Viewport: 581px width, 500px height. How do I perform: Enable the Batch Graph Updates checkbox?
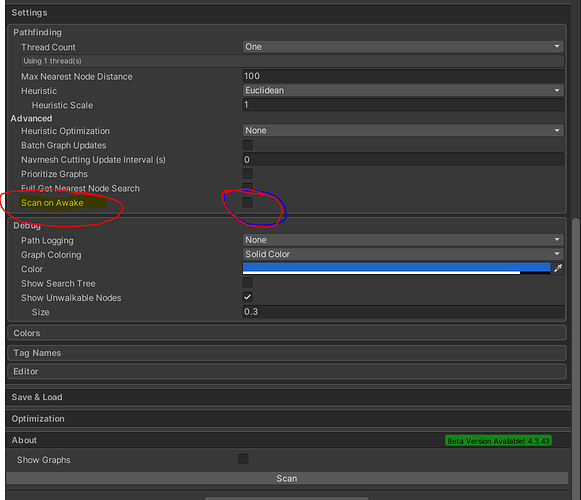point(248,145)
